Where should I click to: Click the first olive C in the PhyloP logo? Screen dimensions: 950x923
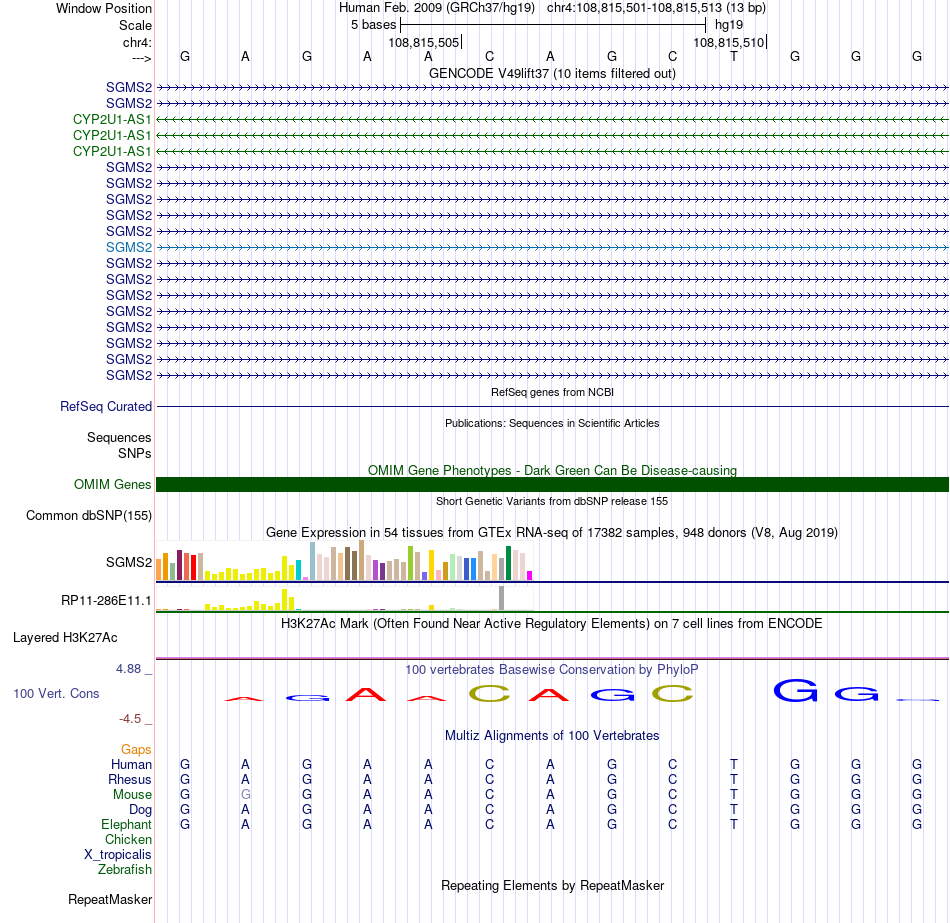click(490, 693)
